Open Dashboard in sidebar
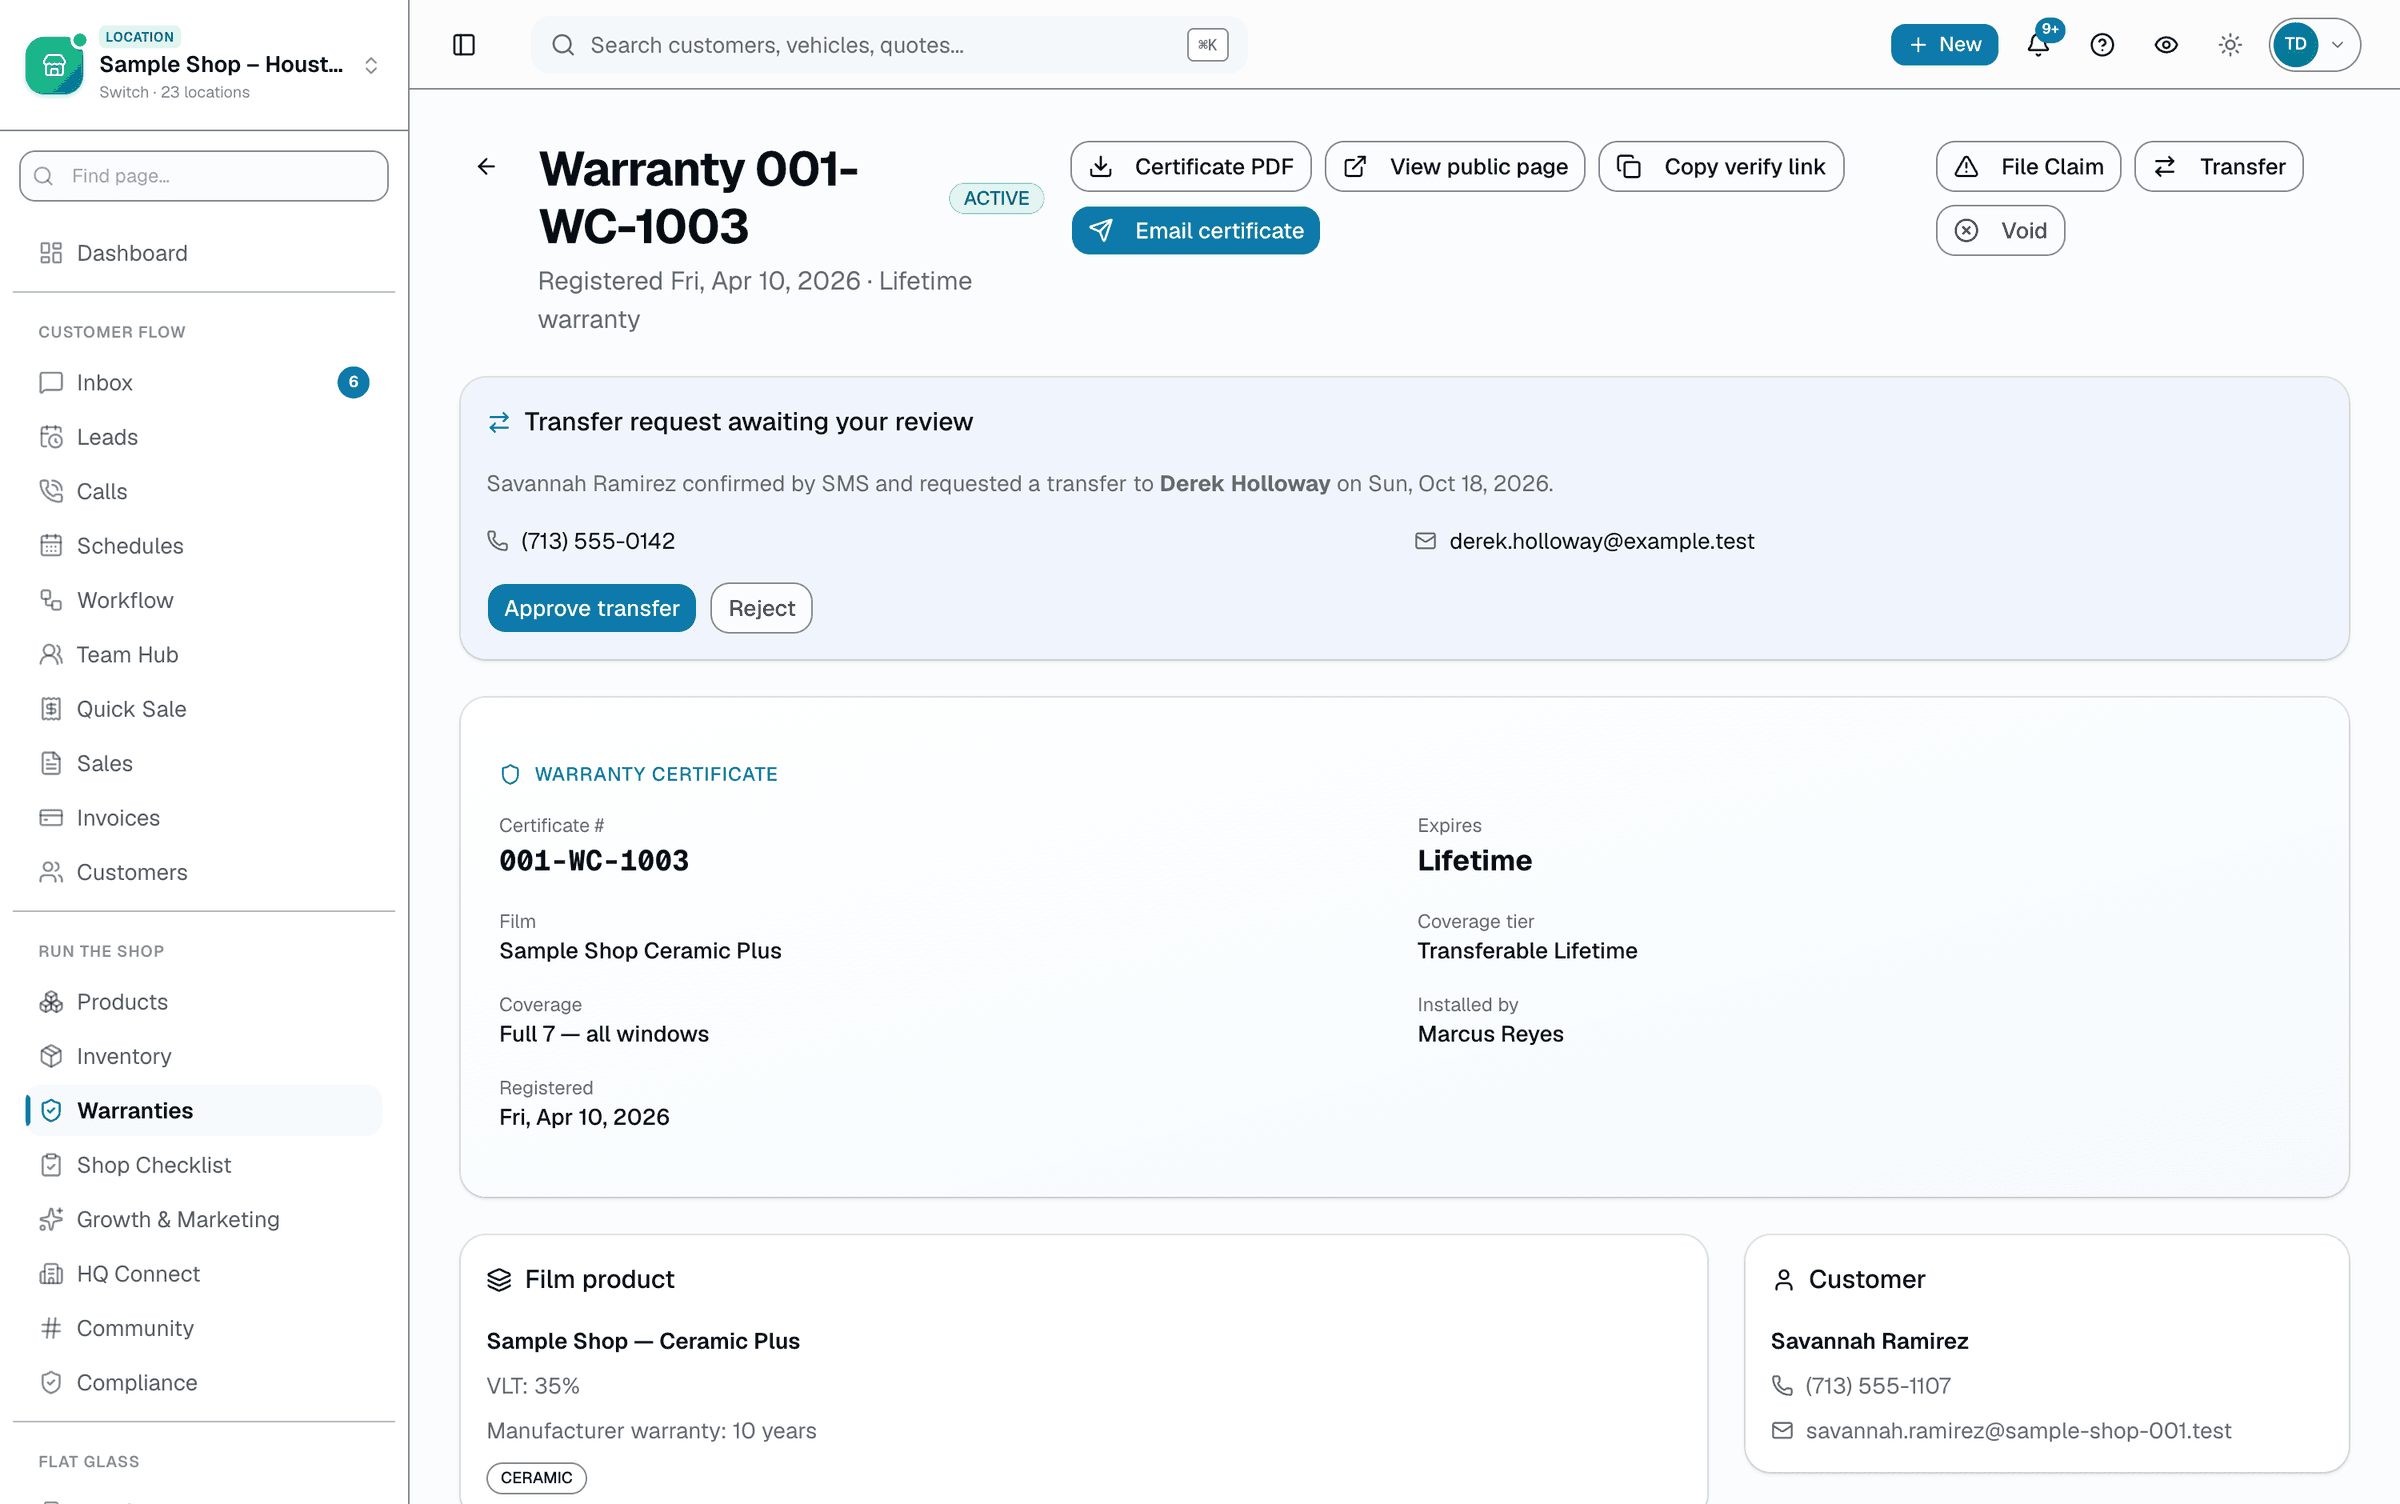 [x=204, y=253]
